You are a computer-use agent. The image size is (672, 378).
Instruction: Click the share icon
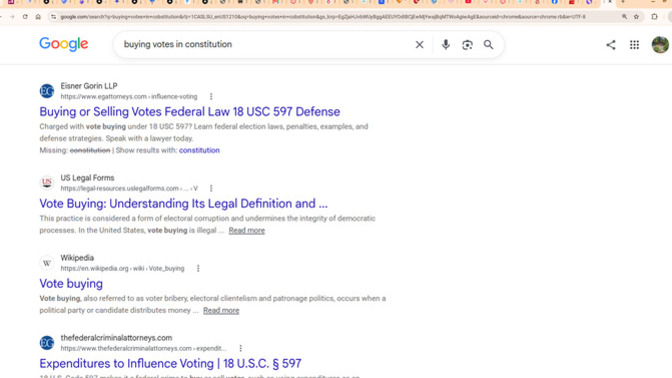pyautogui.click(x=611, y=45)
